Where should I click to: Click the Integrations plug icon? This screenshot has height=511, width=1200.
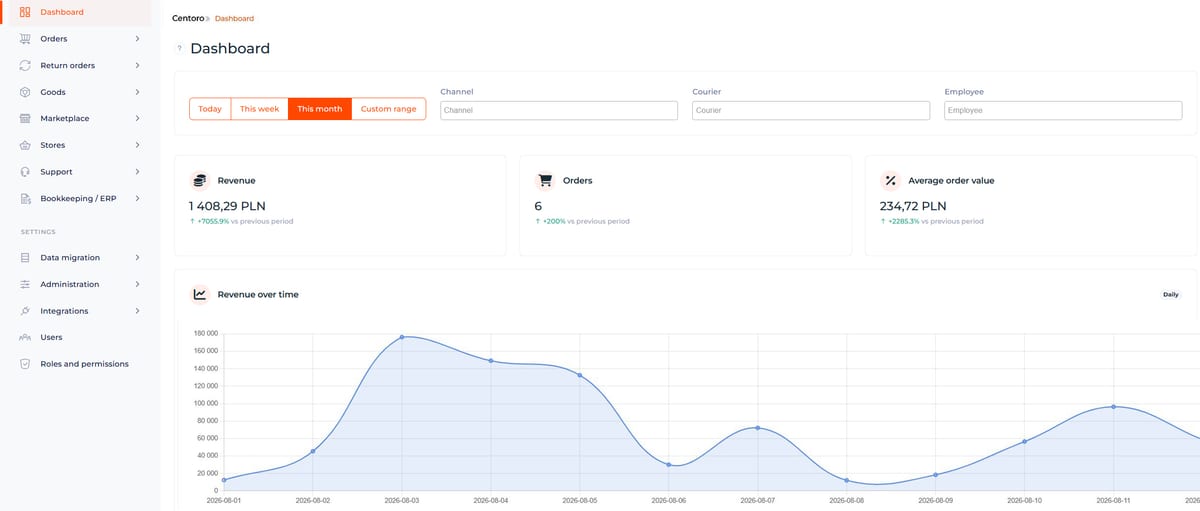[x=25, y=311]
